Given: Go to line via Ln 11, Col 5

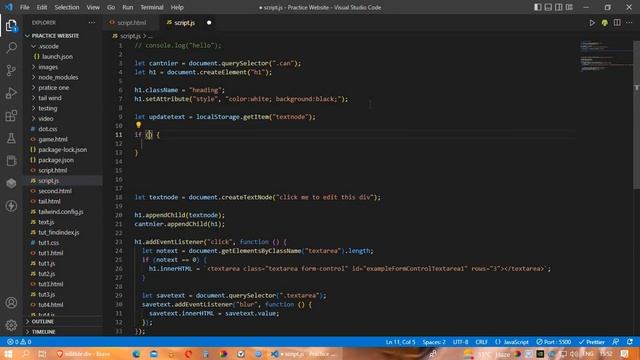Looking at the screenshot, I should (400, 342).
